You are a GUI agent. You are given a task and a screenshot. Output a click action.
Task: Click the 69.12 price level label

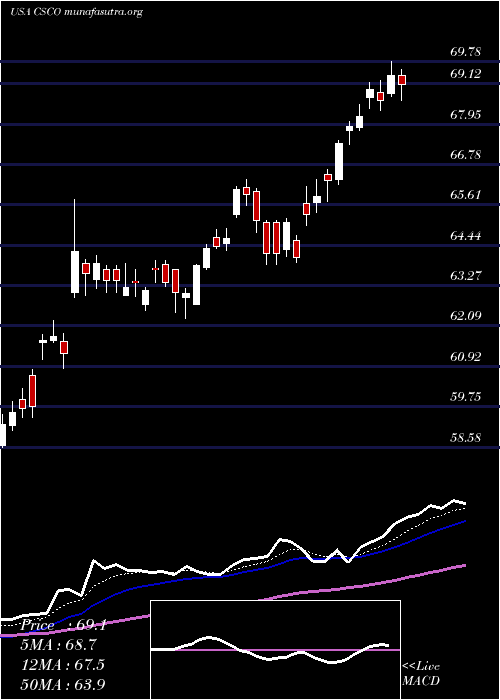coord(466,74)
